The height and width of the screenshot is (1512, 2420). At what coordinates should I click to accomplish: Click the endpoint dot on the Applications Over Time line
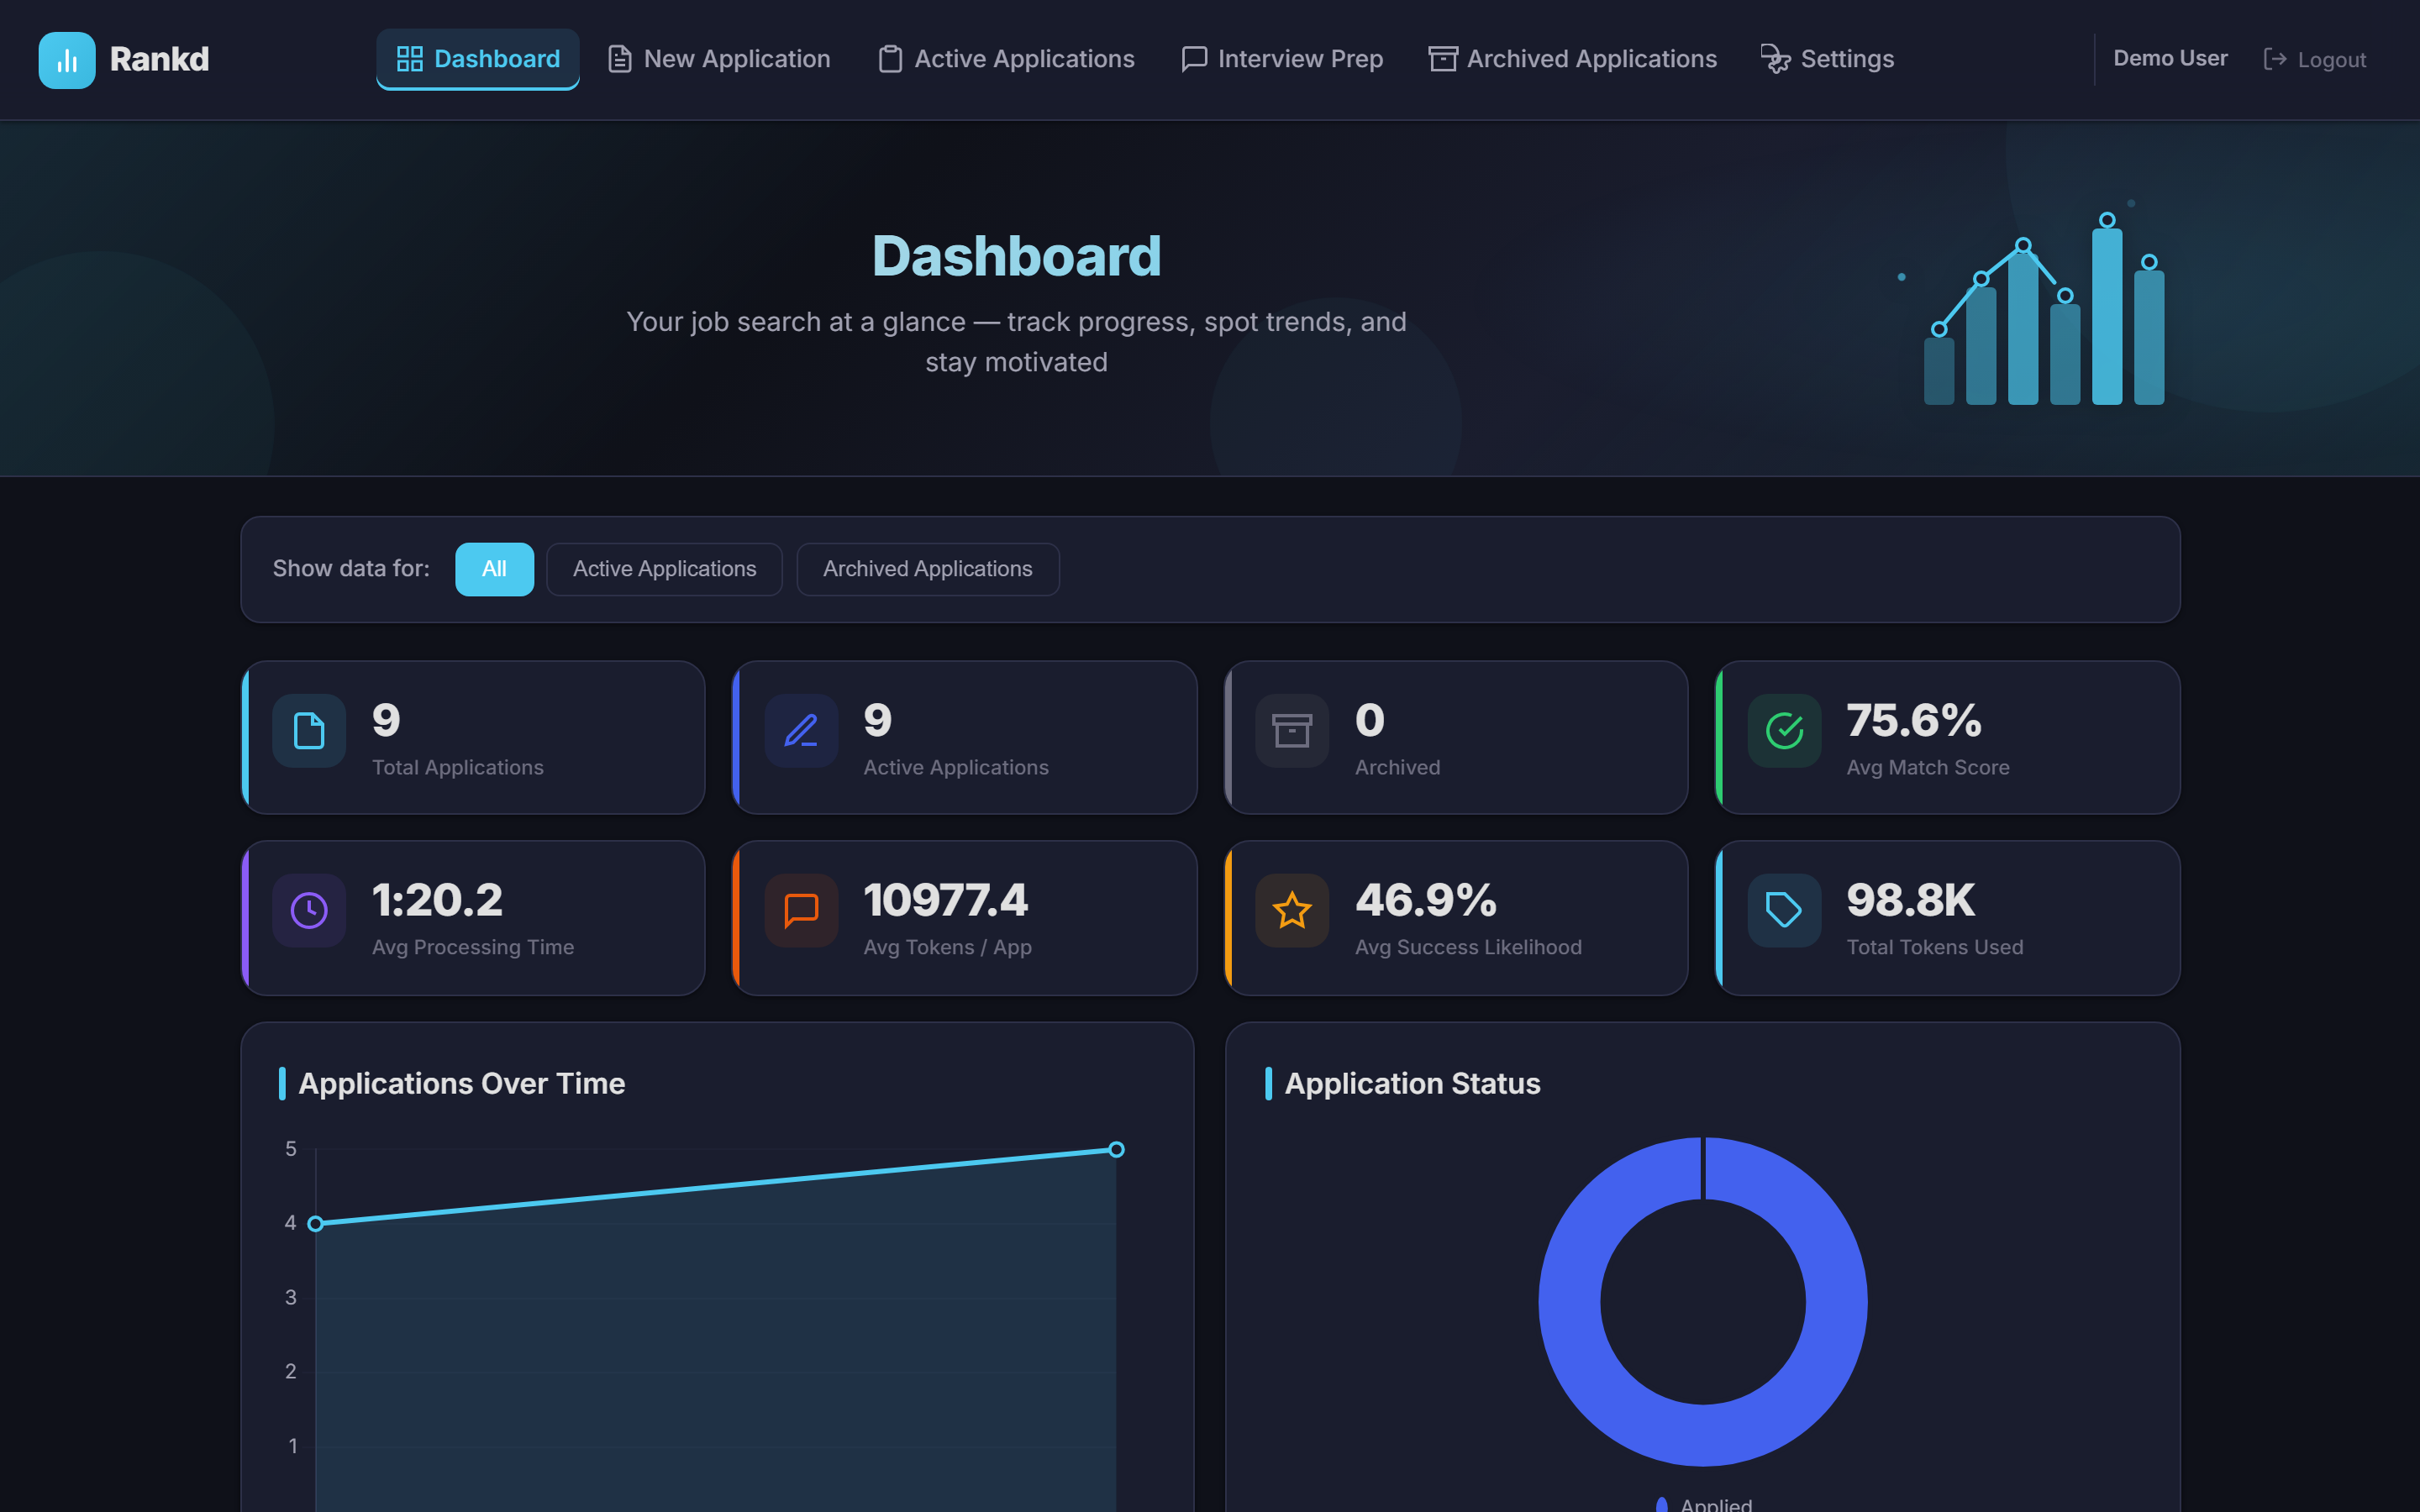click(x=1116, y=1149)
